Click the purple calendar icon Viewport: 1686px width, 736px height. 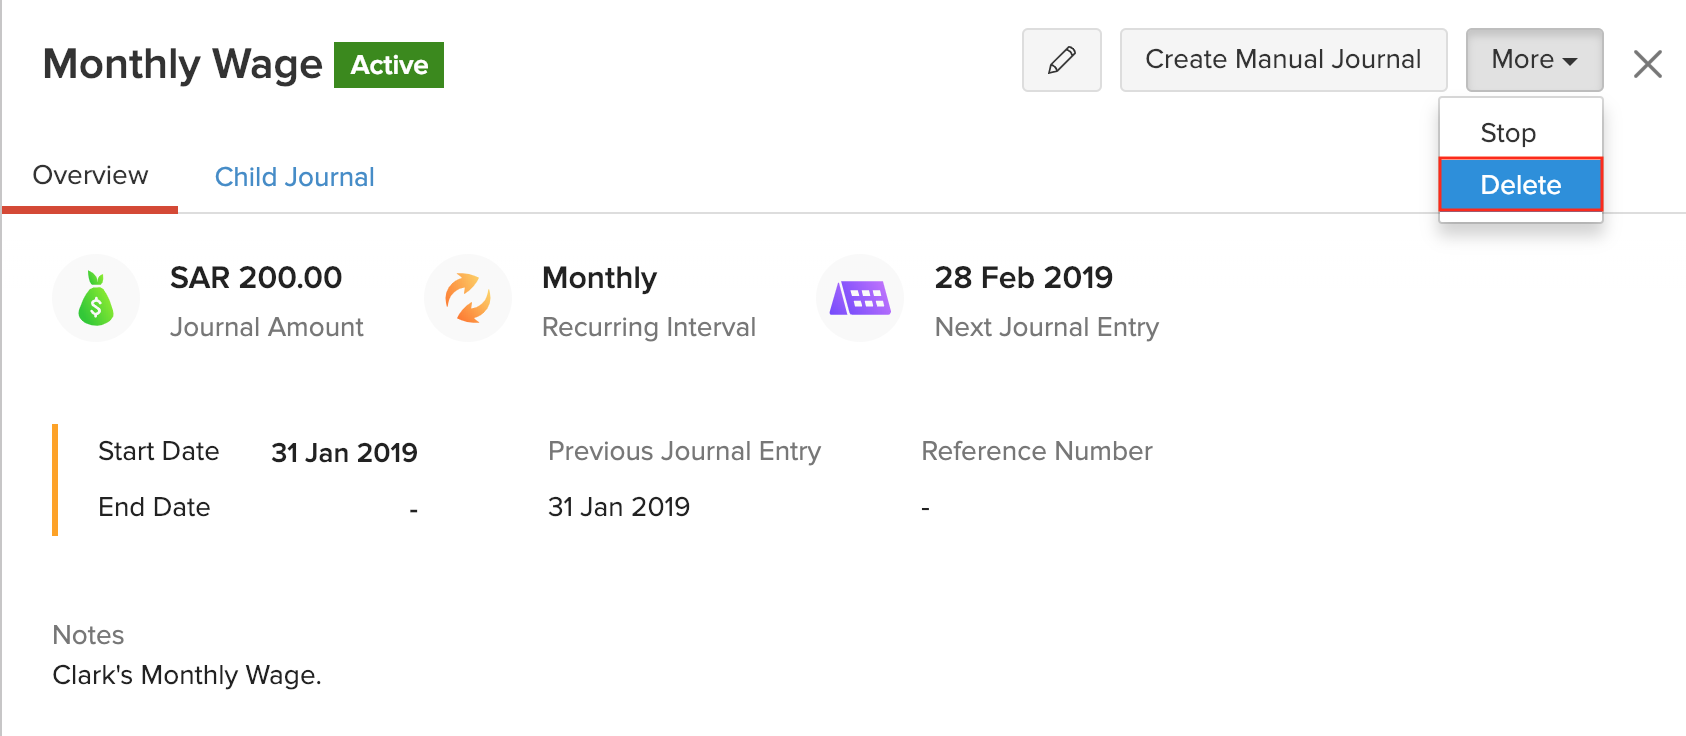860,298
